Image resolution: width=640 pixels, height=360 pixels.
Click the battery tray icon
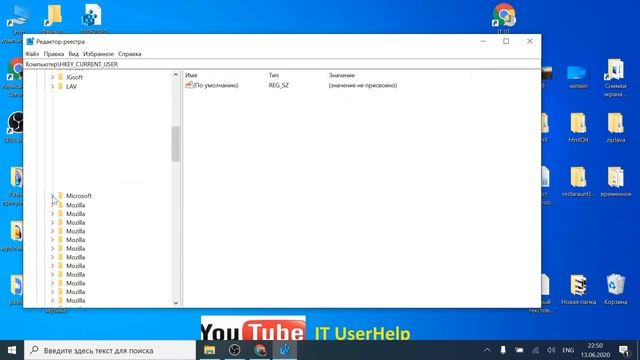[519, 350]
